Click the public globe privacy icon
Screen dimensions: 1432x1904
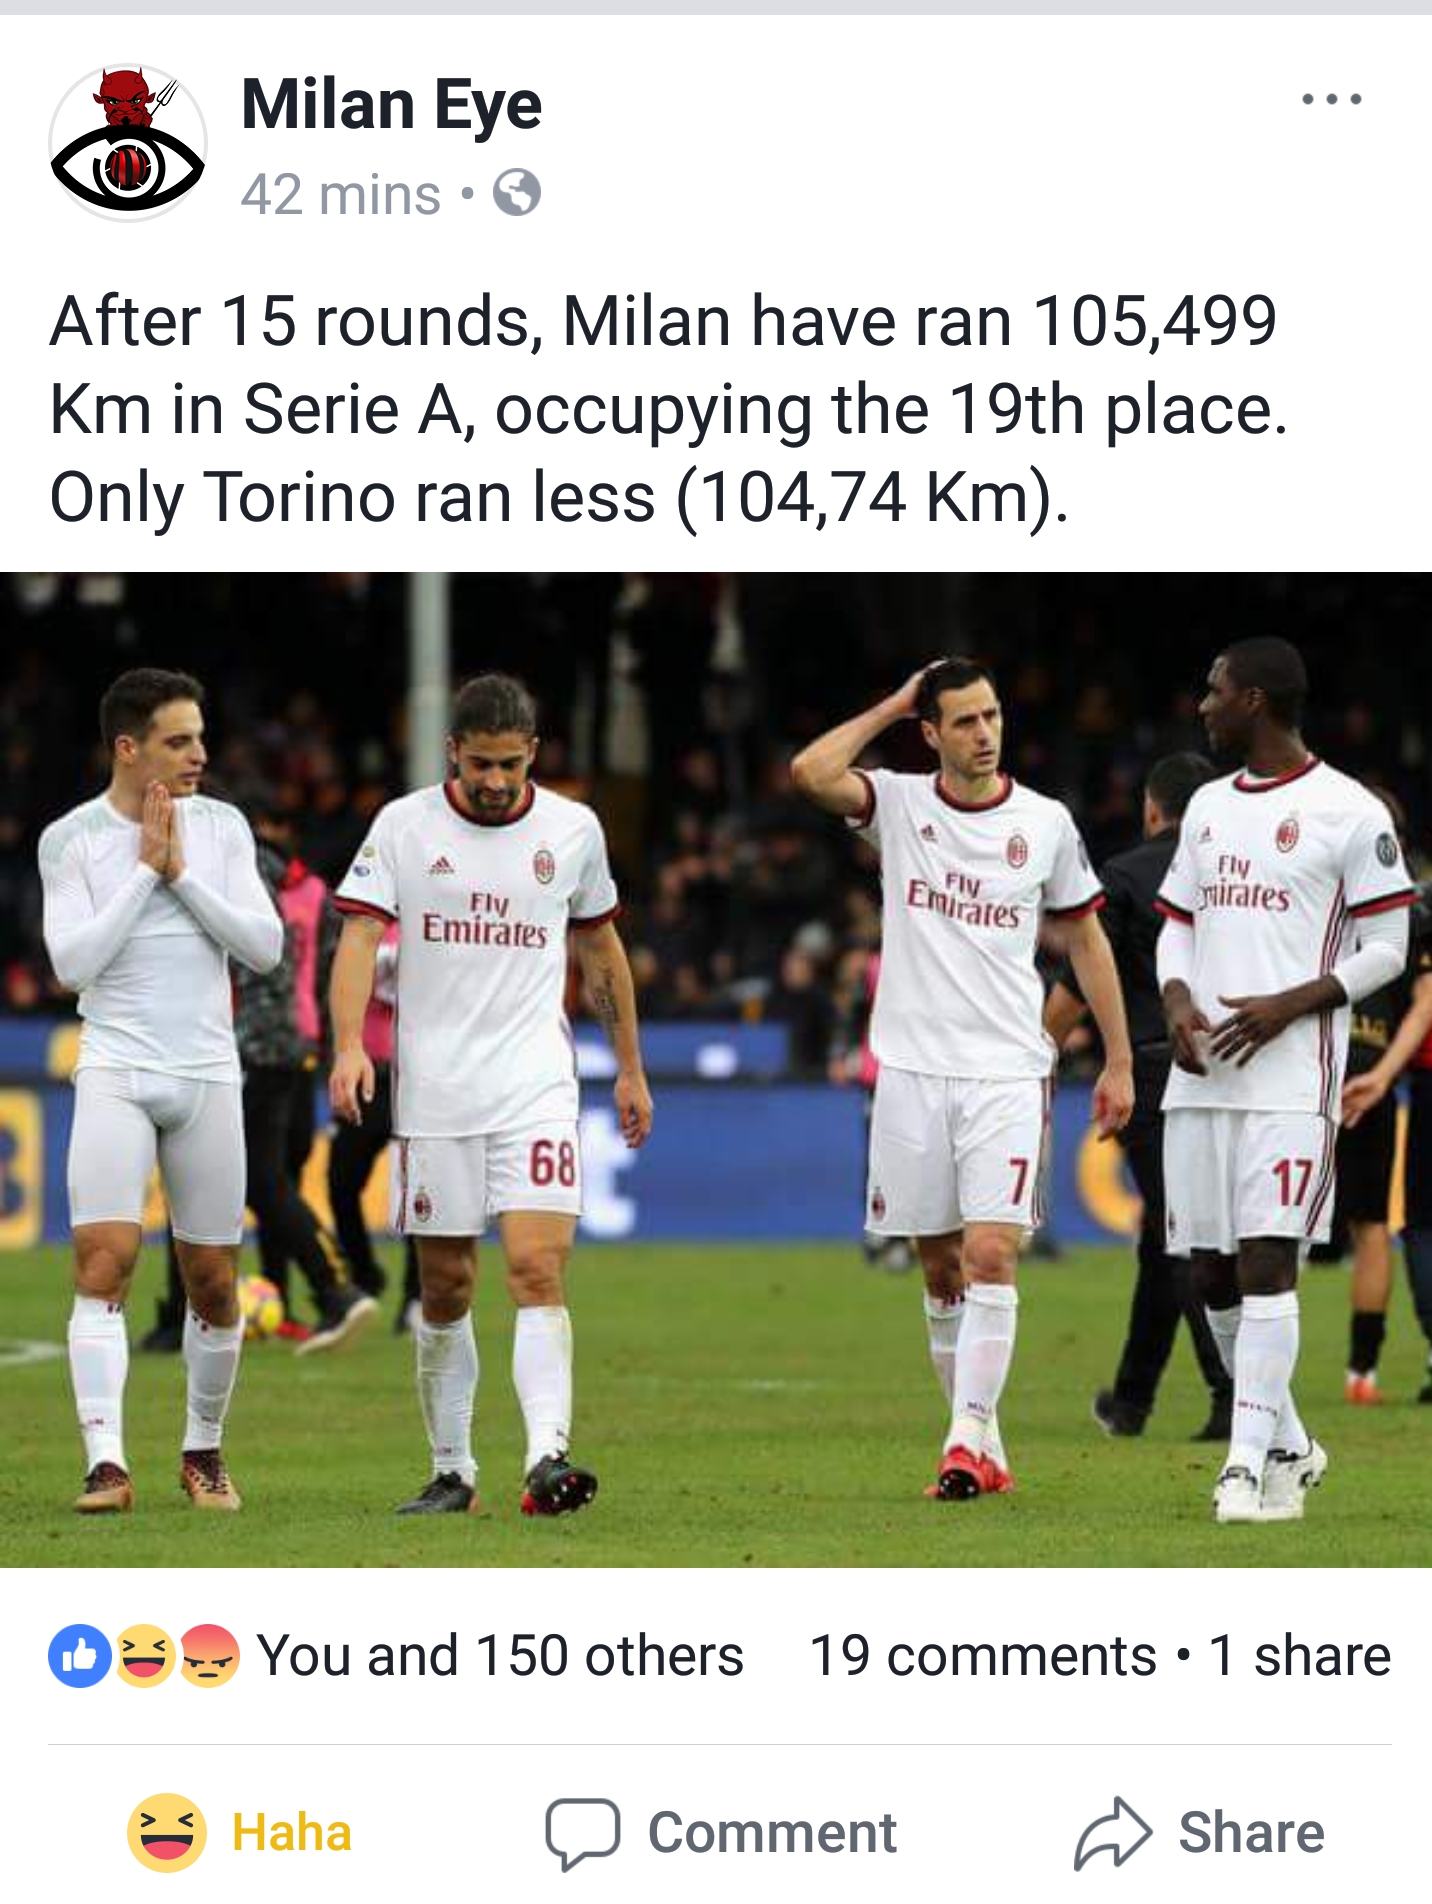pos(517,193)
